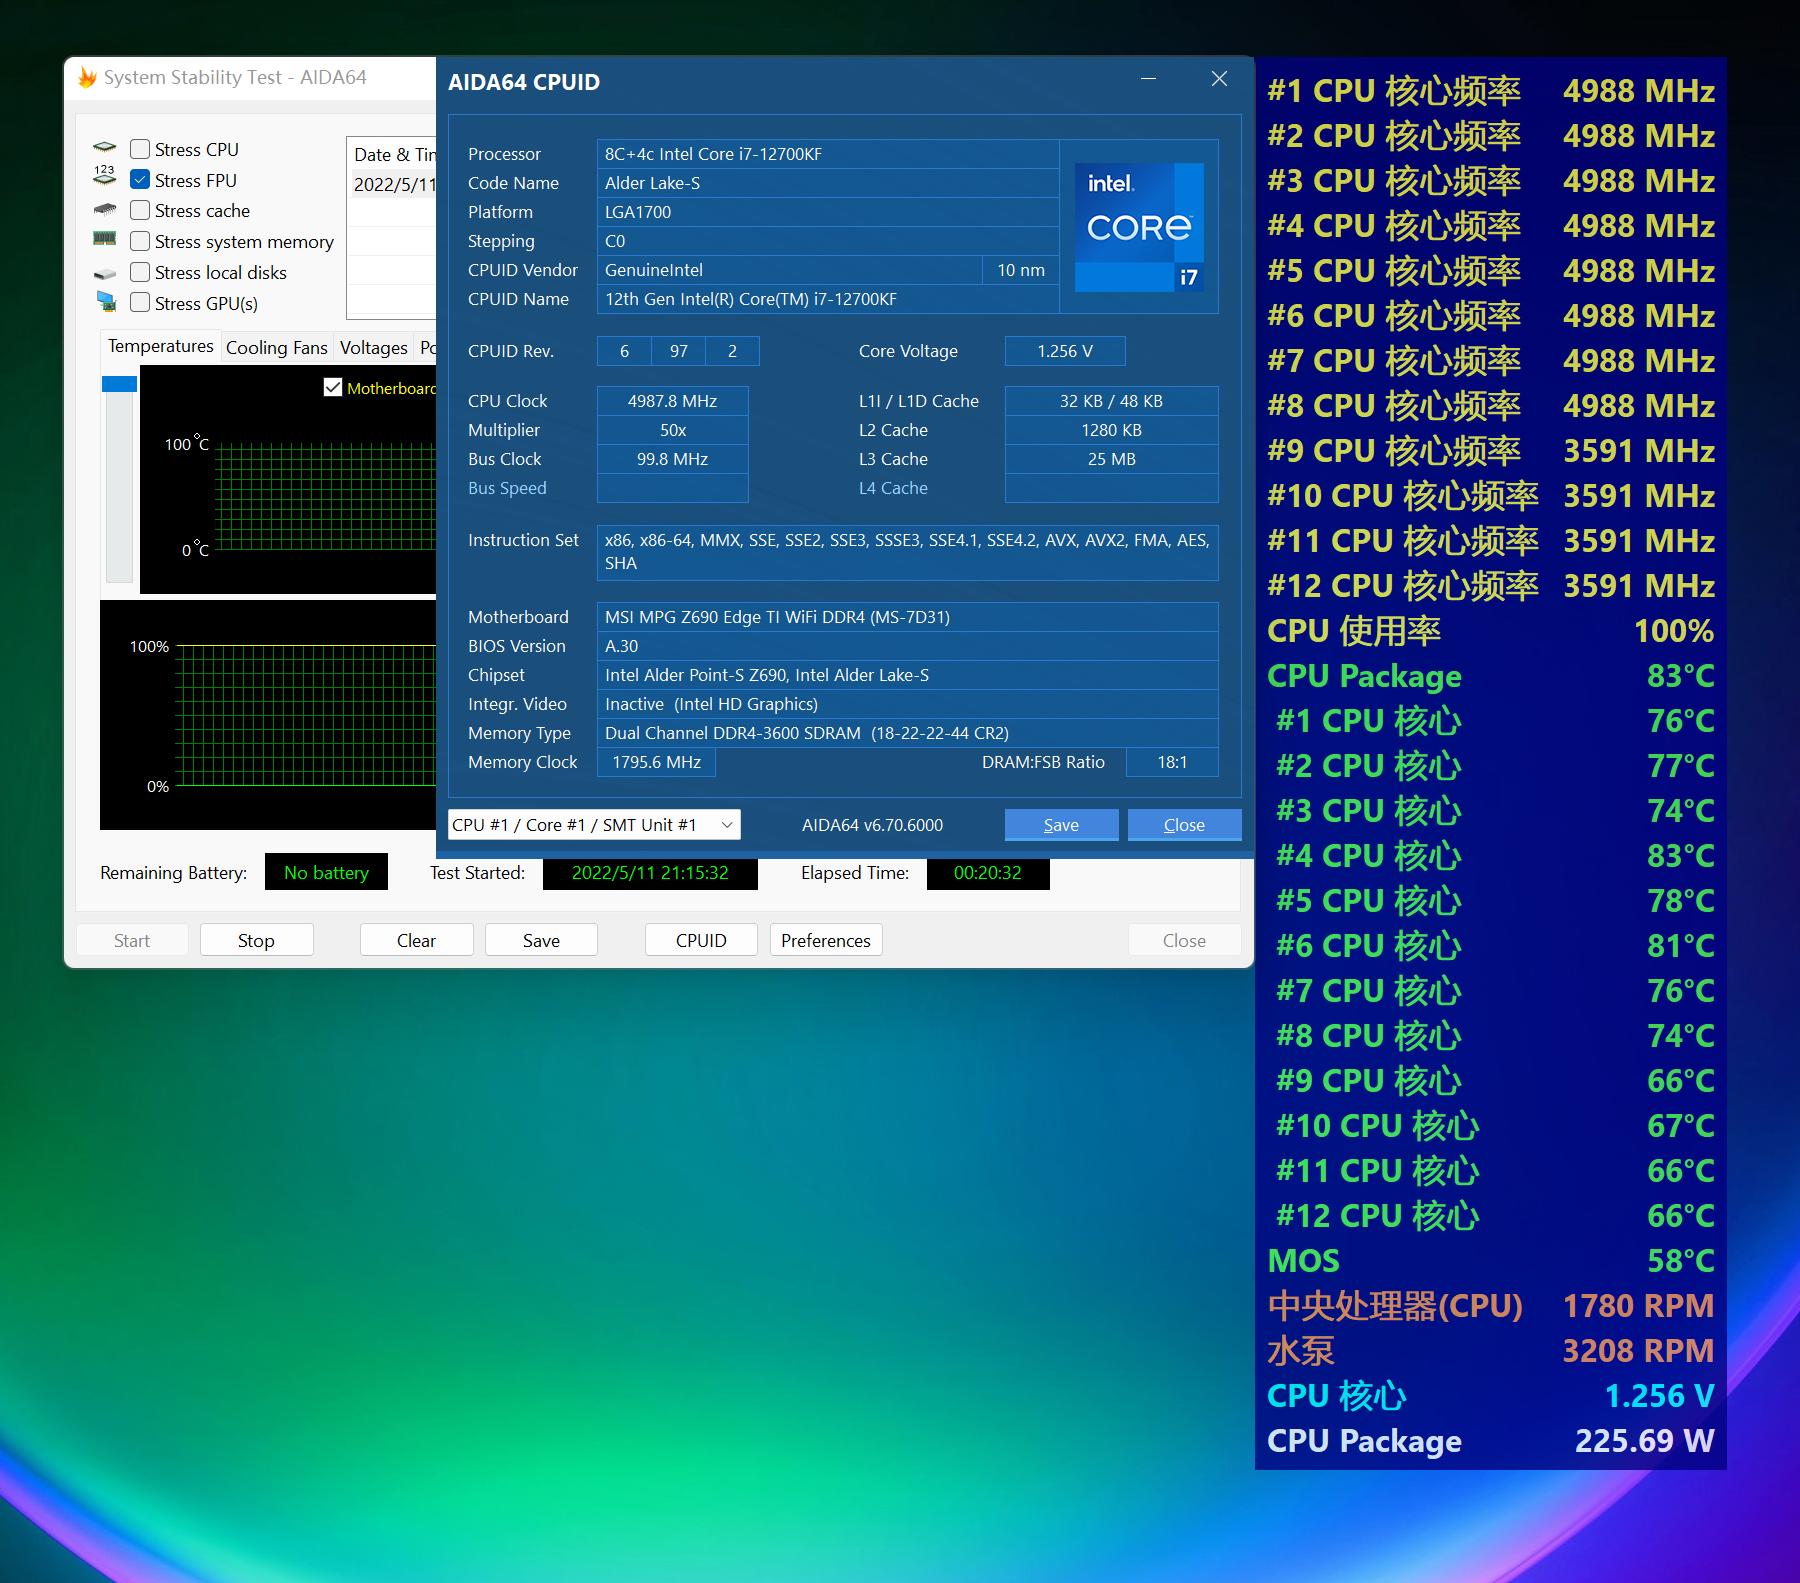Click Save in the CPUID dialog

(1060, 825)
